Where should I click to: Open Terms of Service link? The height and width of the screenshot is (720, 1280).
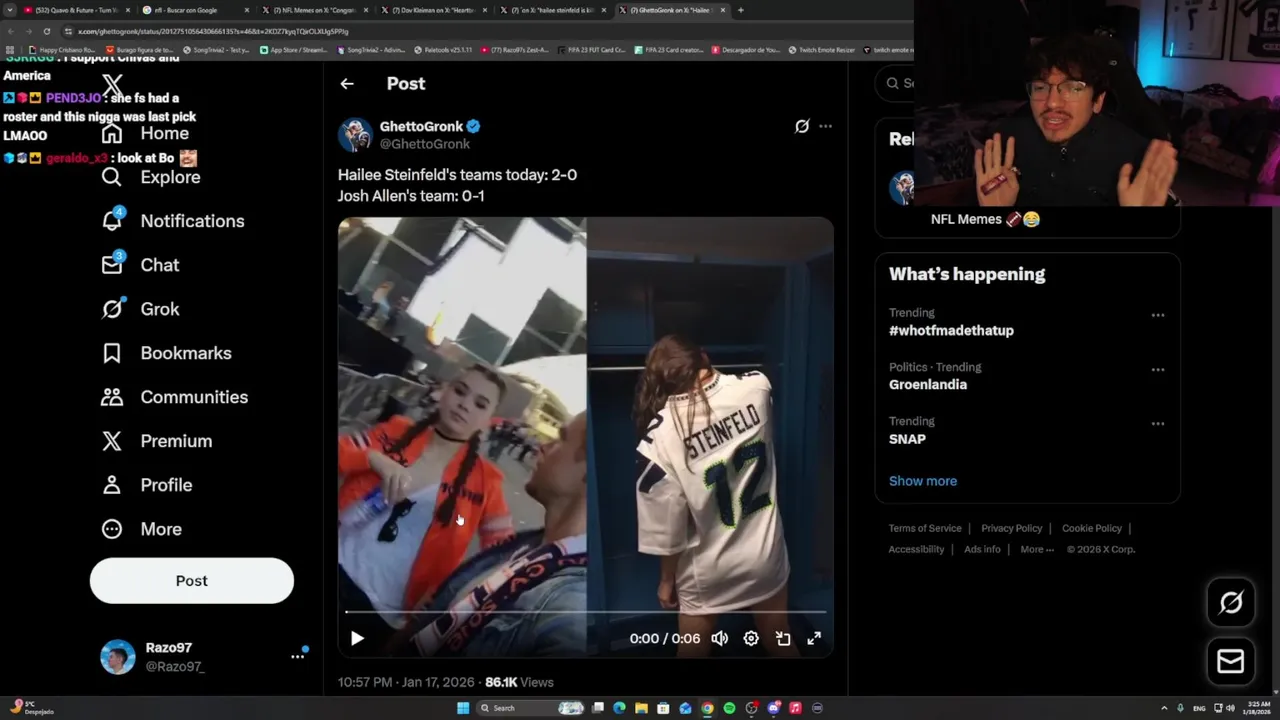coord(925,528)
